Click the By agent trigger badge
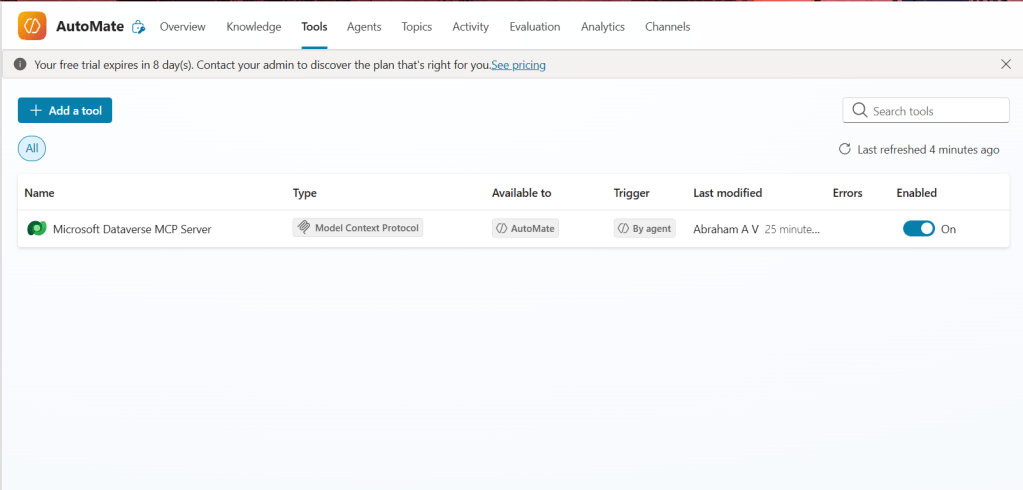Screen dimensions: 1023x490 tap(645, 228)
